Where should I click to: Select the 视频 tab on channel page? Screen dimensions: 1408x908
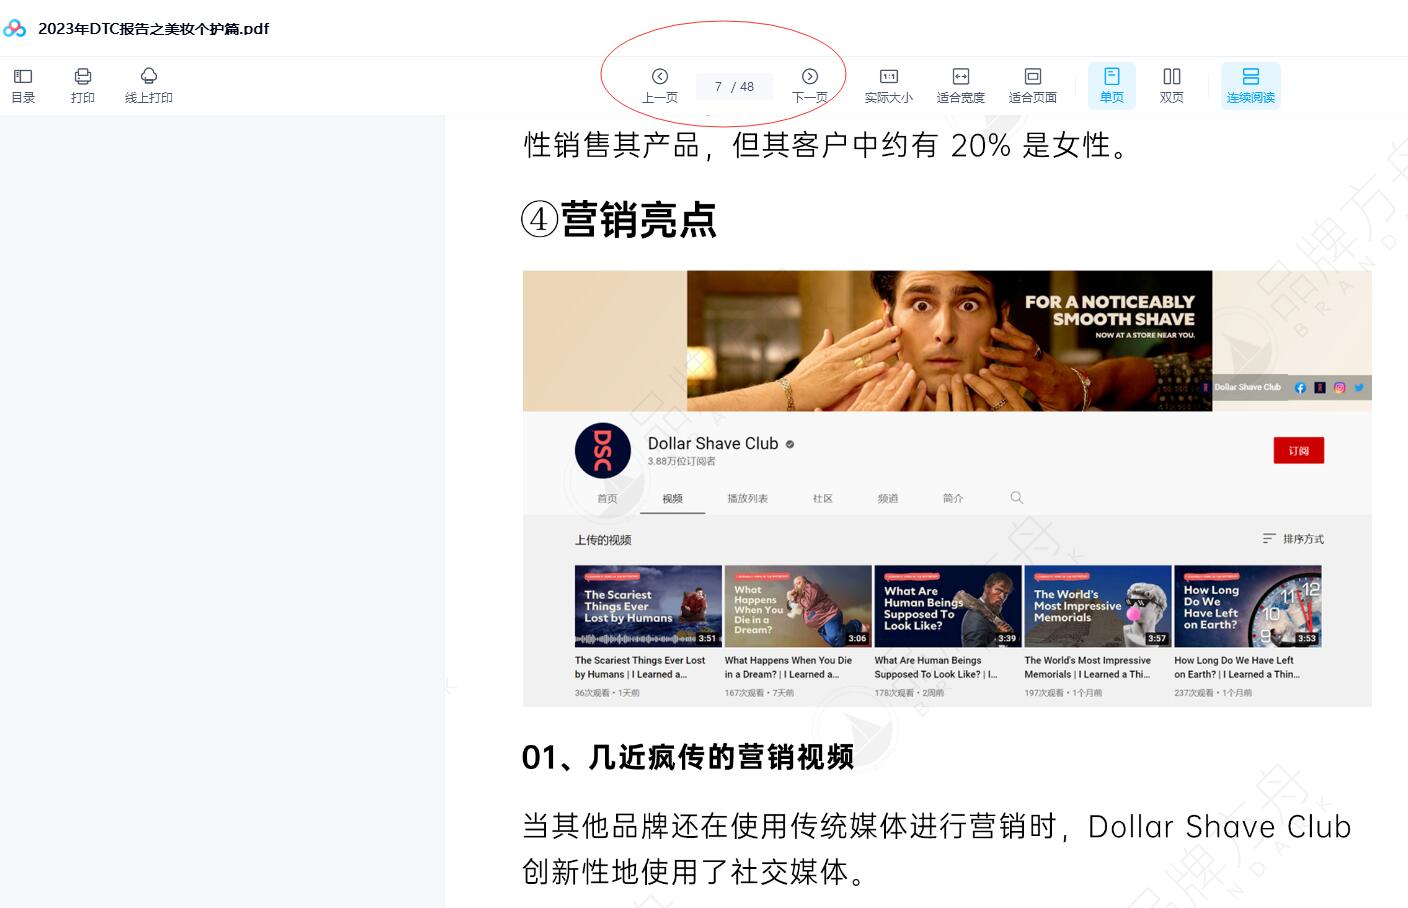pyautogui.click(x=672, y=498)
